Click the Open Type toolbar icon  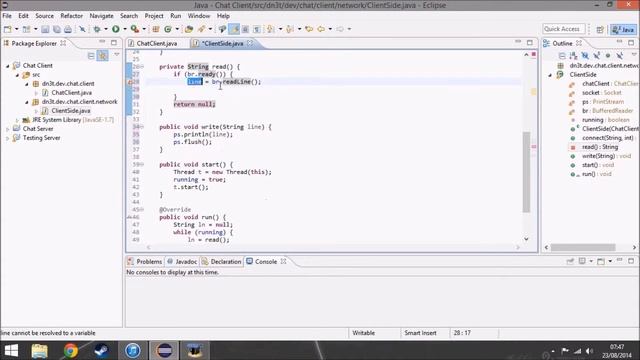tap(189, 29)
